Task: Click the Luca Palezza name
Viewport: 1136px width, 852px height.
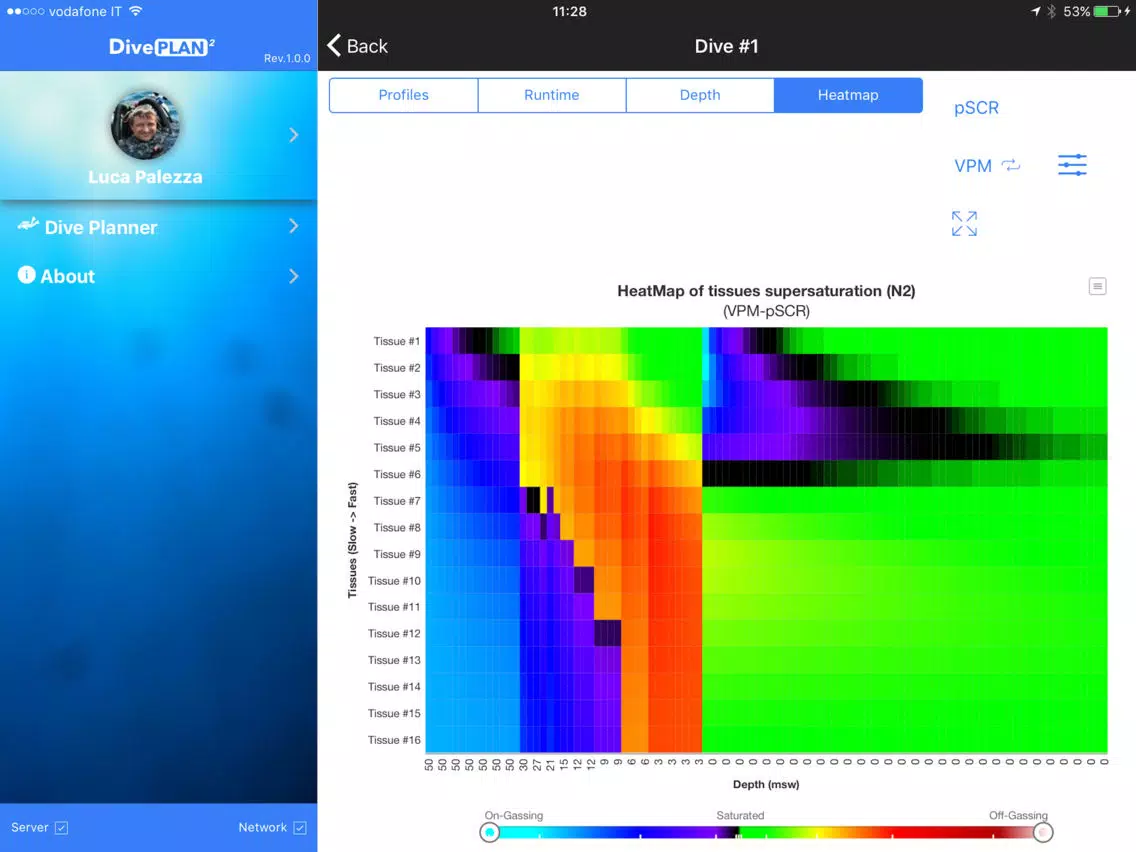Action: pos(146,177)
